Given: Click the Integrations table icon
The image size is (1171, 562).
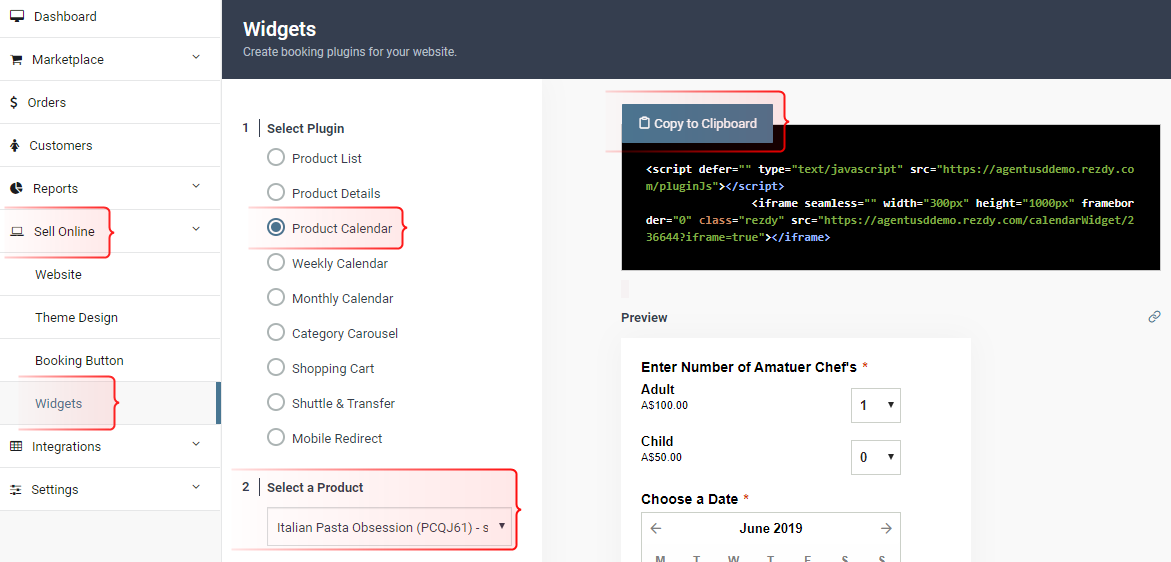Looking at the screenshot, I should point(16,446).
